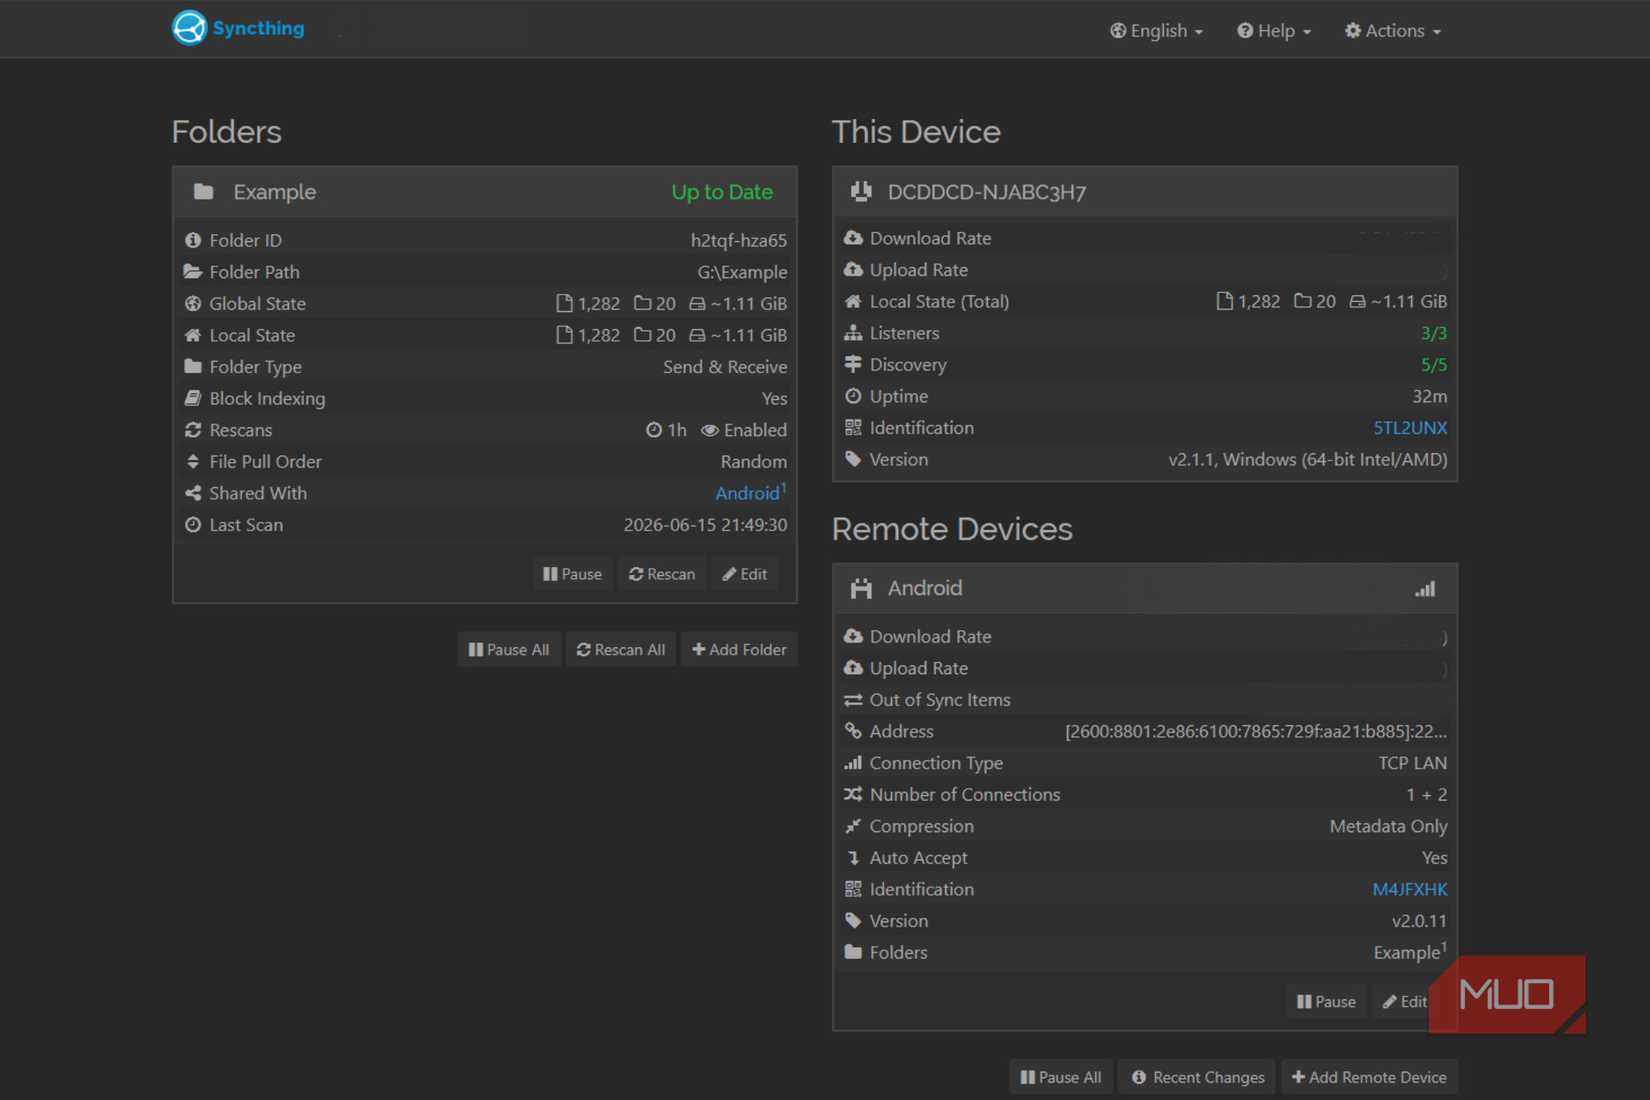Image resolution: width=1650 pixels, height=1100 pixels.
Task: Click the Folder ID info icon
Action: pos(193,240)
